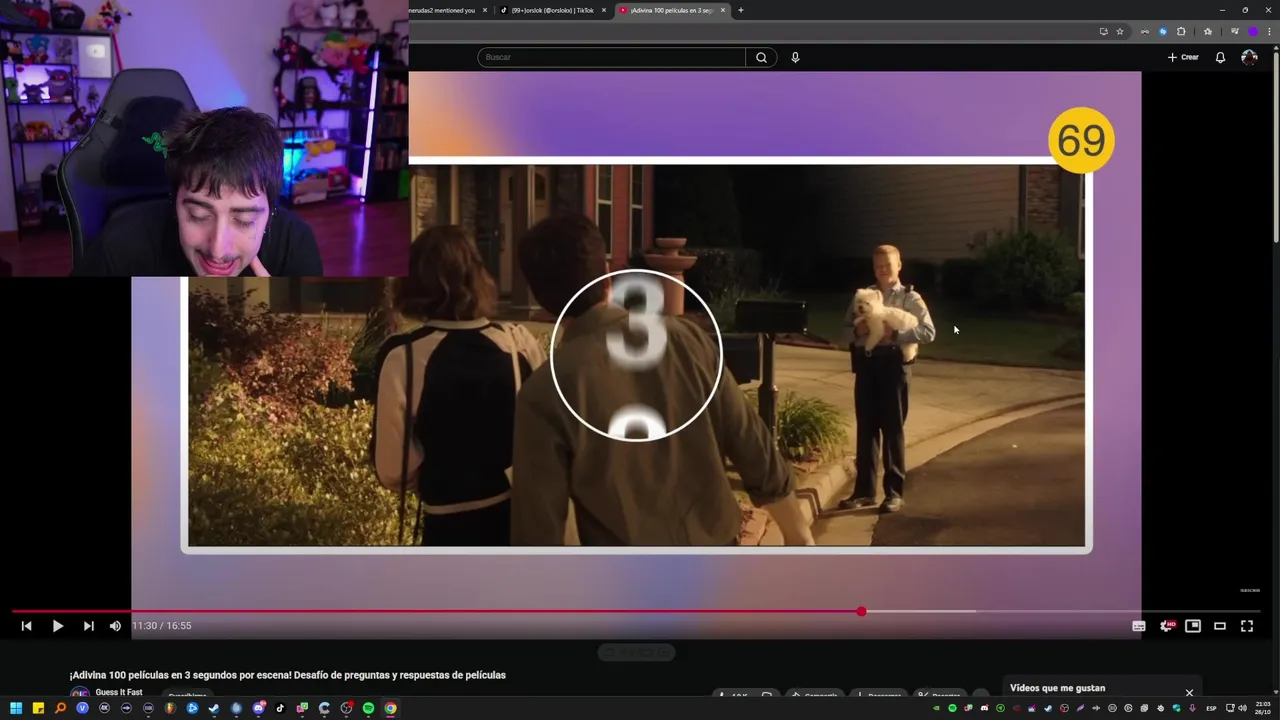Viewport: 1280px width, 720px height.
Task: Skip to the previous video
Action: (27, 626)
